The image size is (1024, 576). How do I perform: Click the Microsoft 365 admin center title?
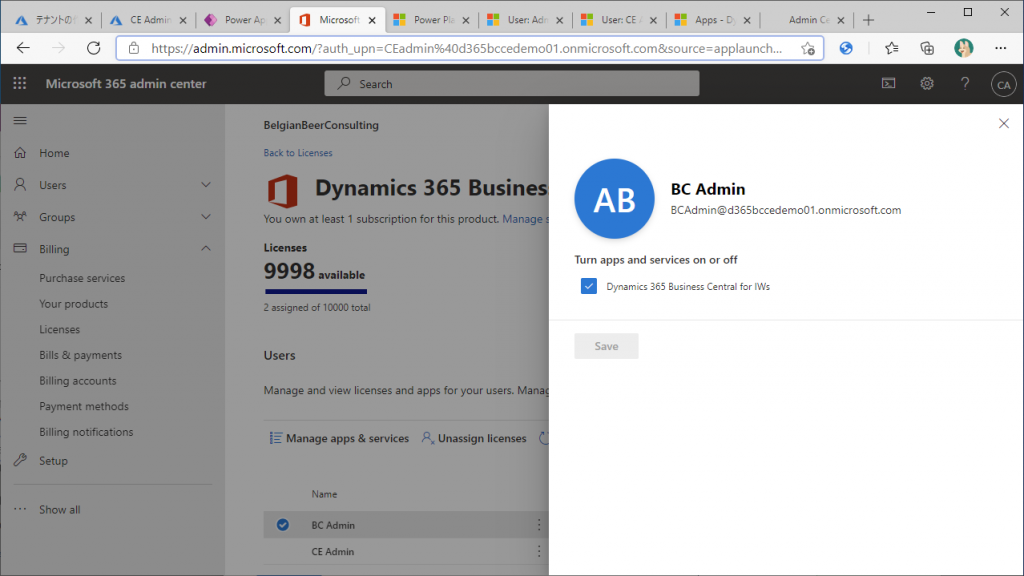(126, 84)
